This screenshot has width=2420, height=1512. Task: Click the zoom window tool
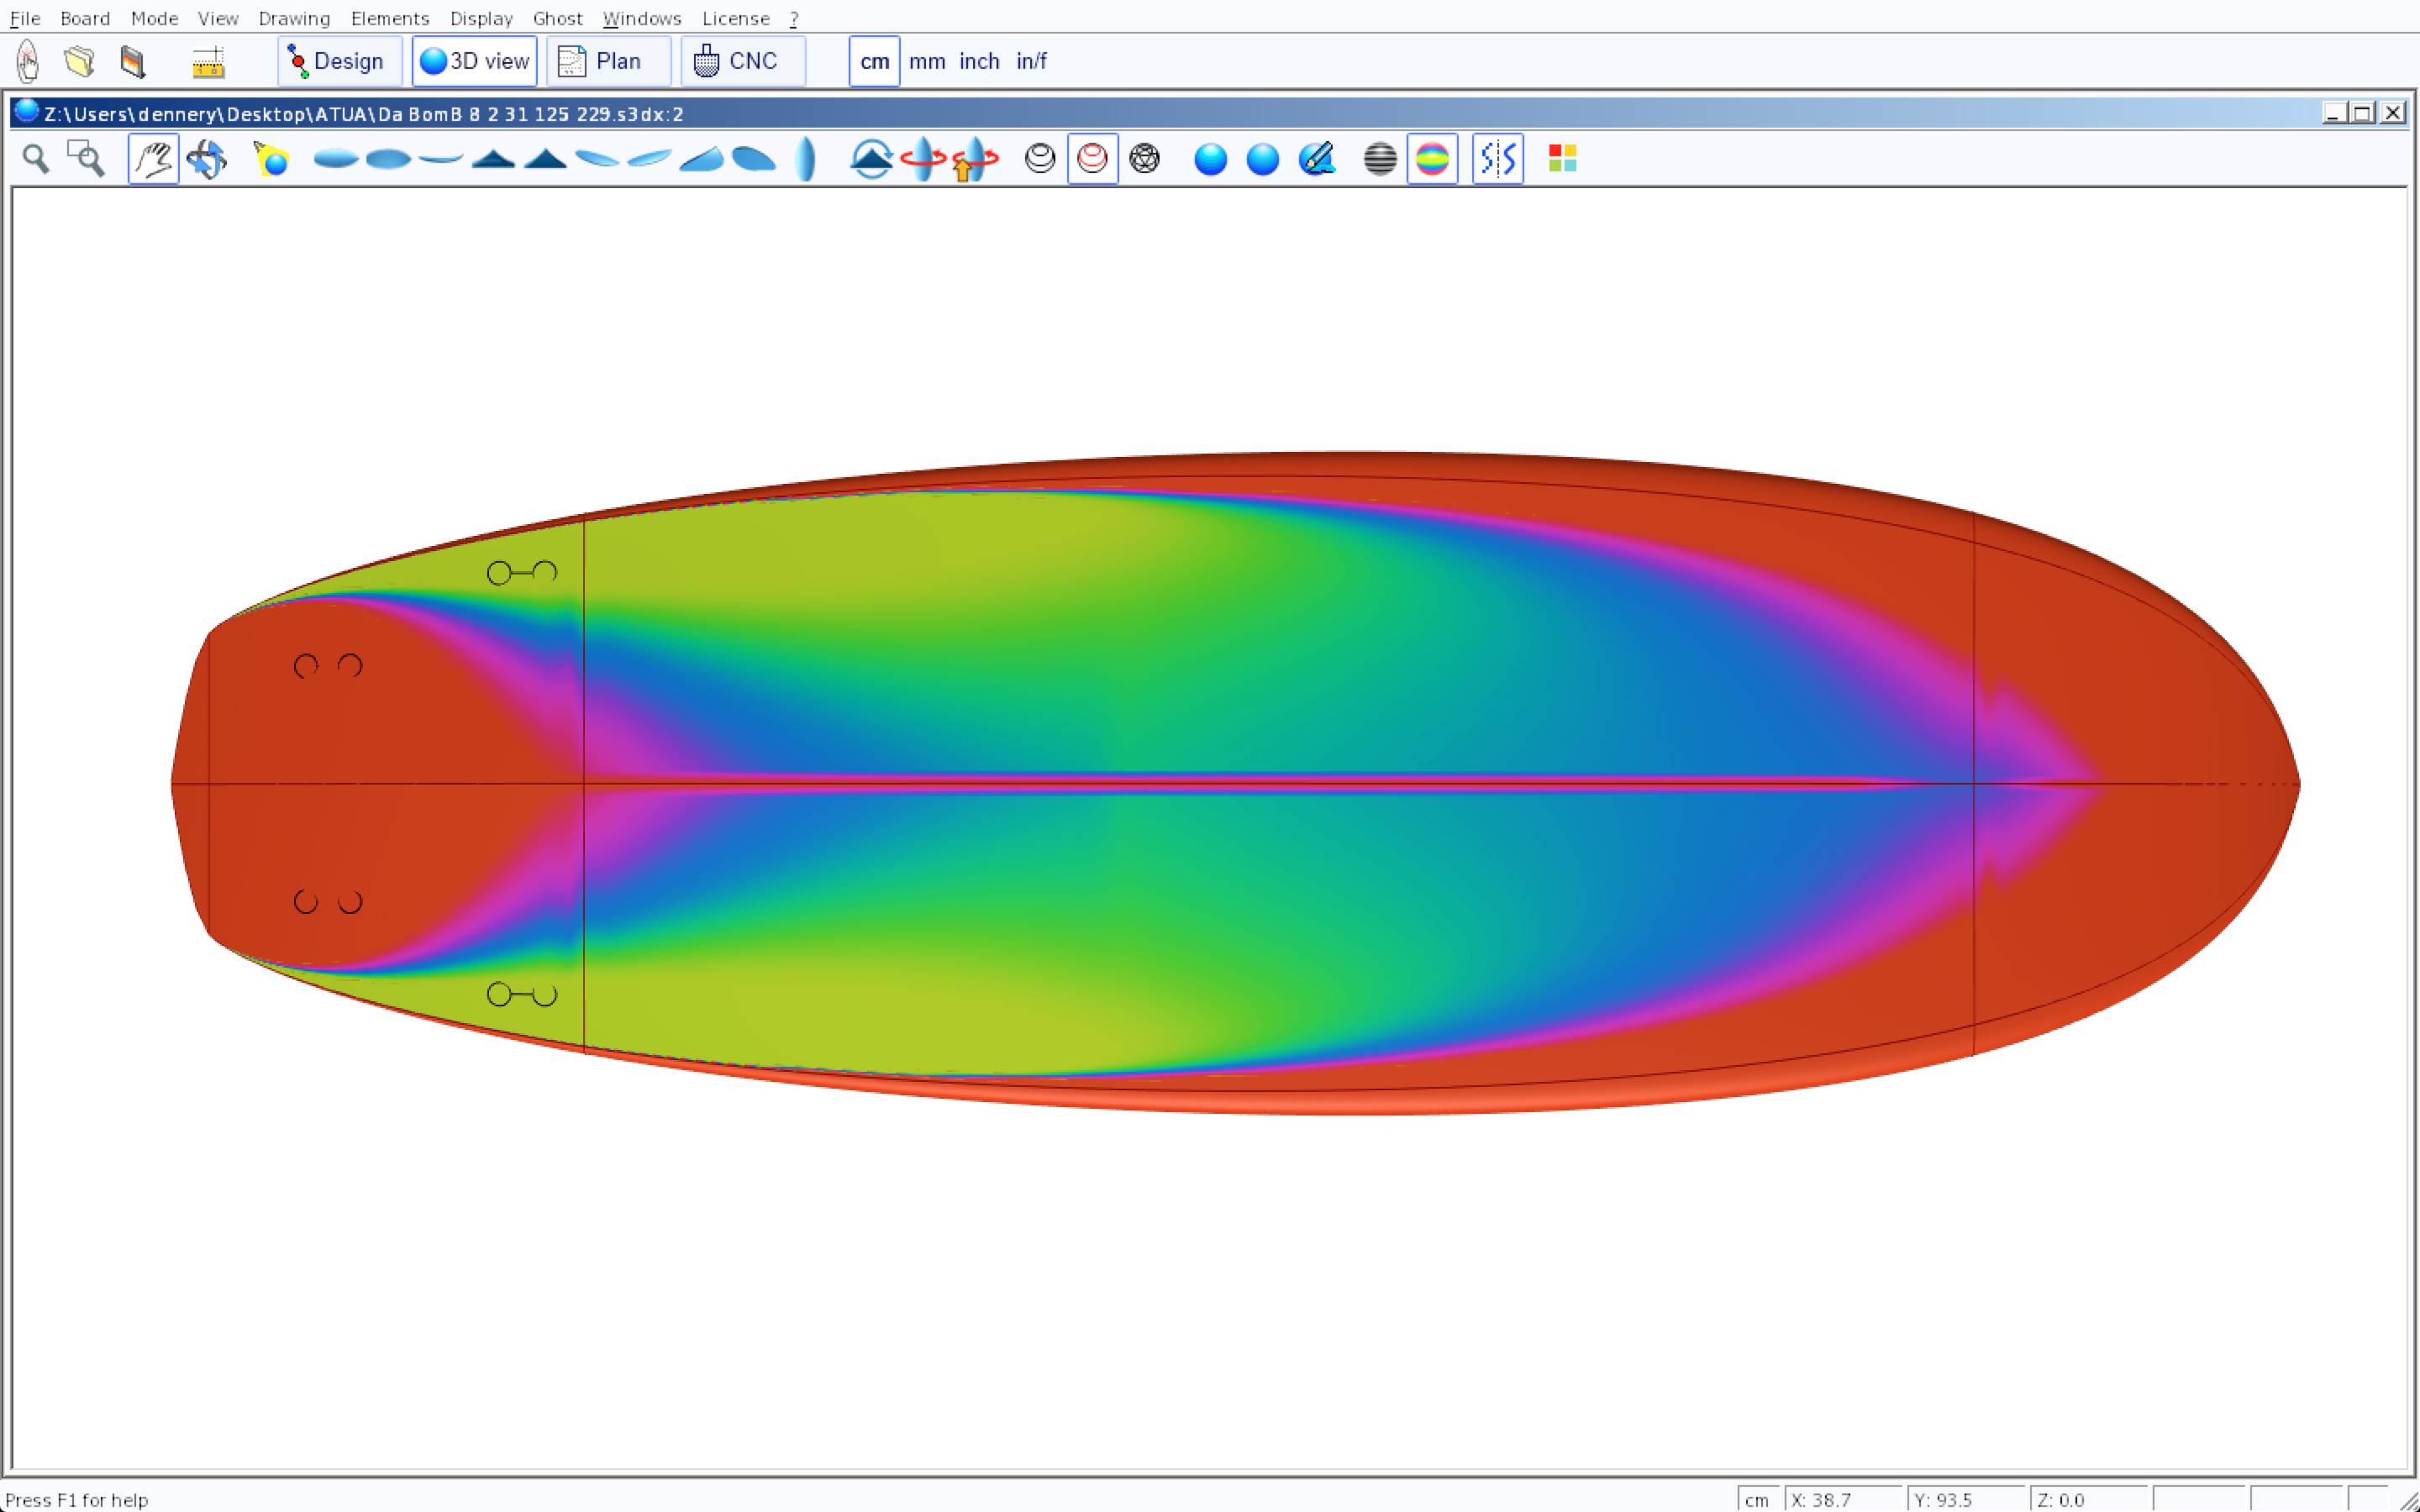(86, 159)
